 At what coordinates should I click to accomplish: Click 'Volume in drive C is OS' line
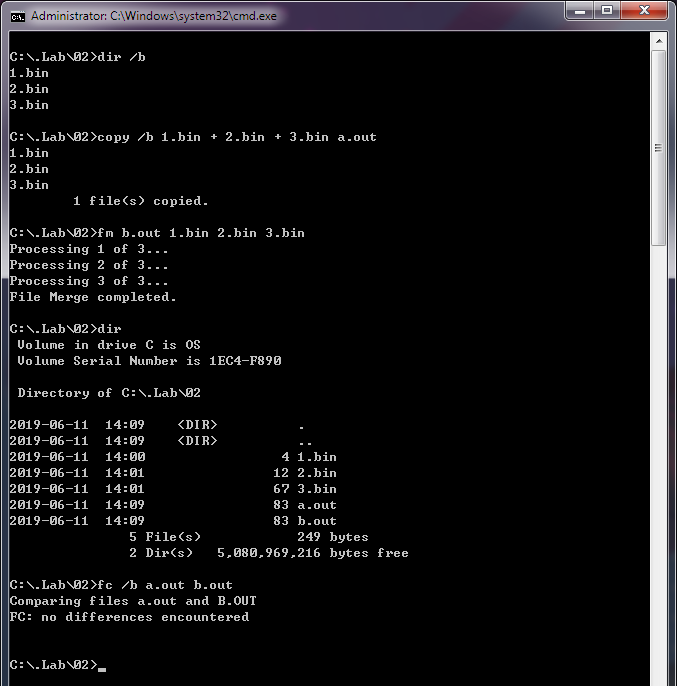(109, 345)
